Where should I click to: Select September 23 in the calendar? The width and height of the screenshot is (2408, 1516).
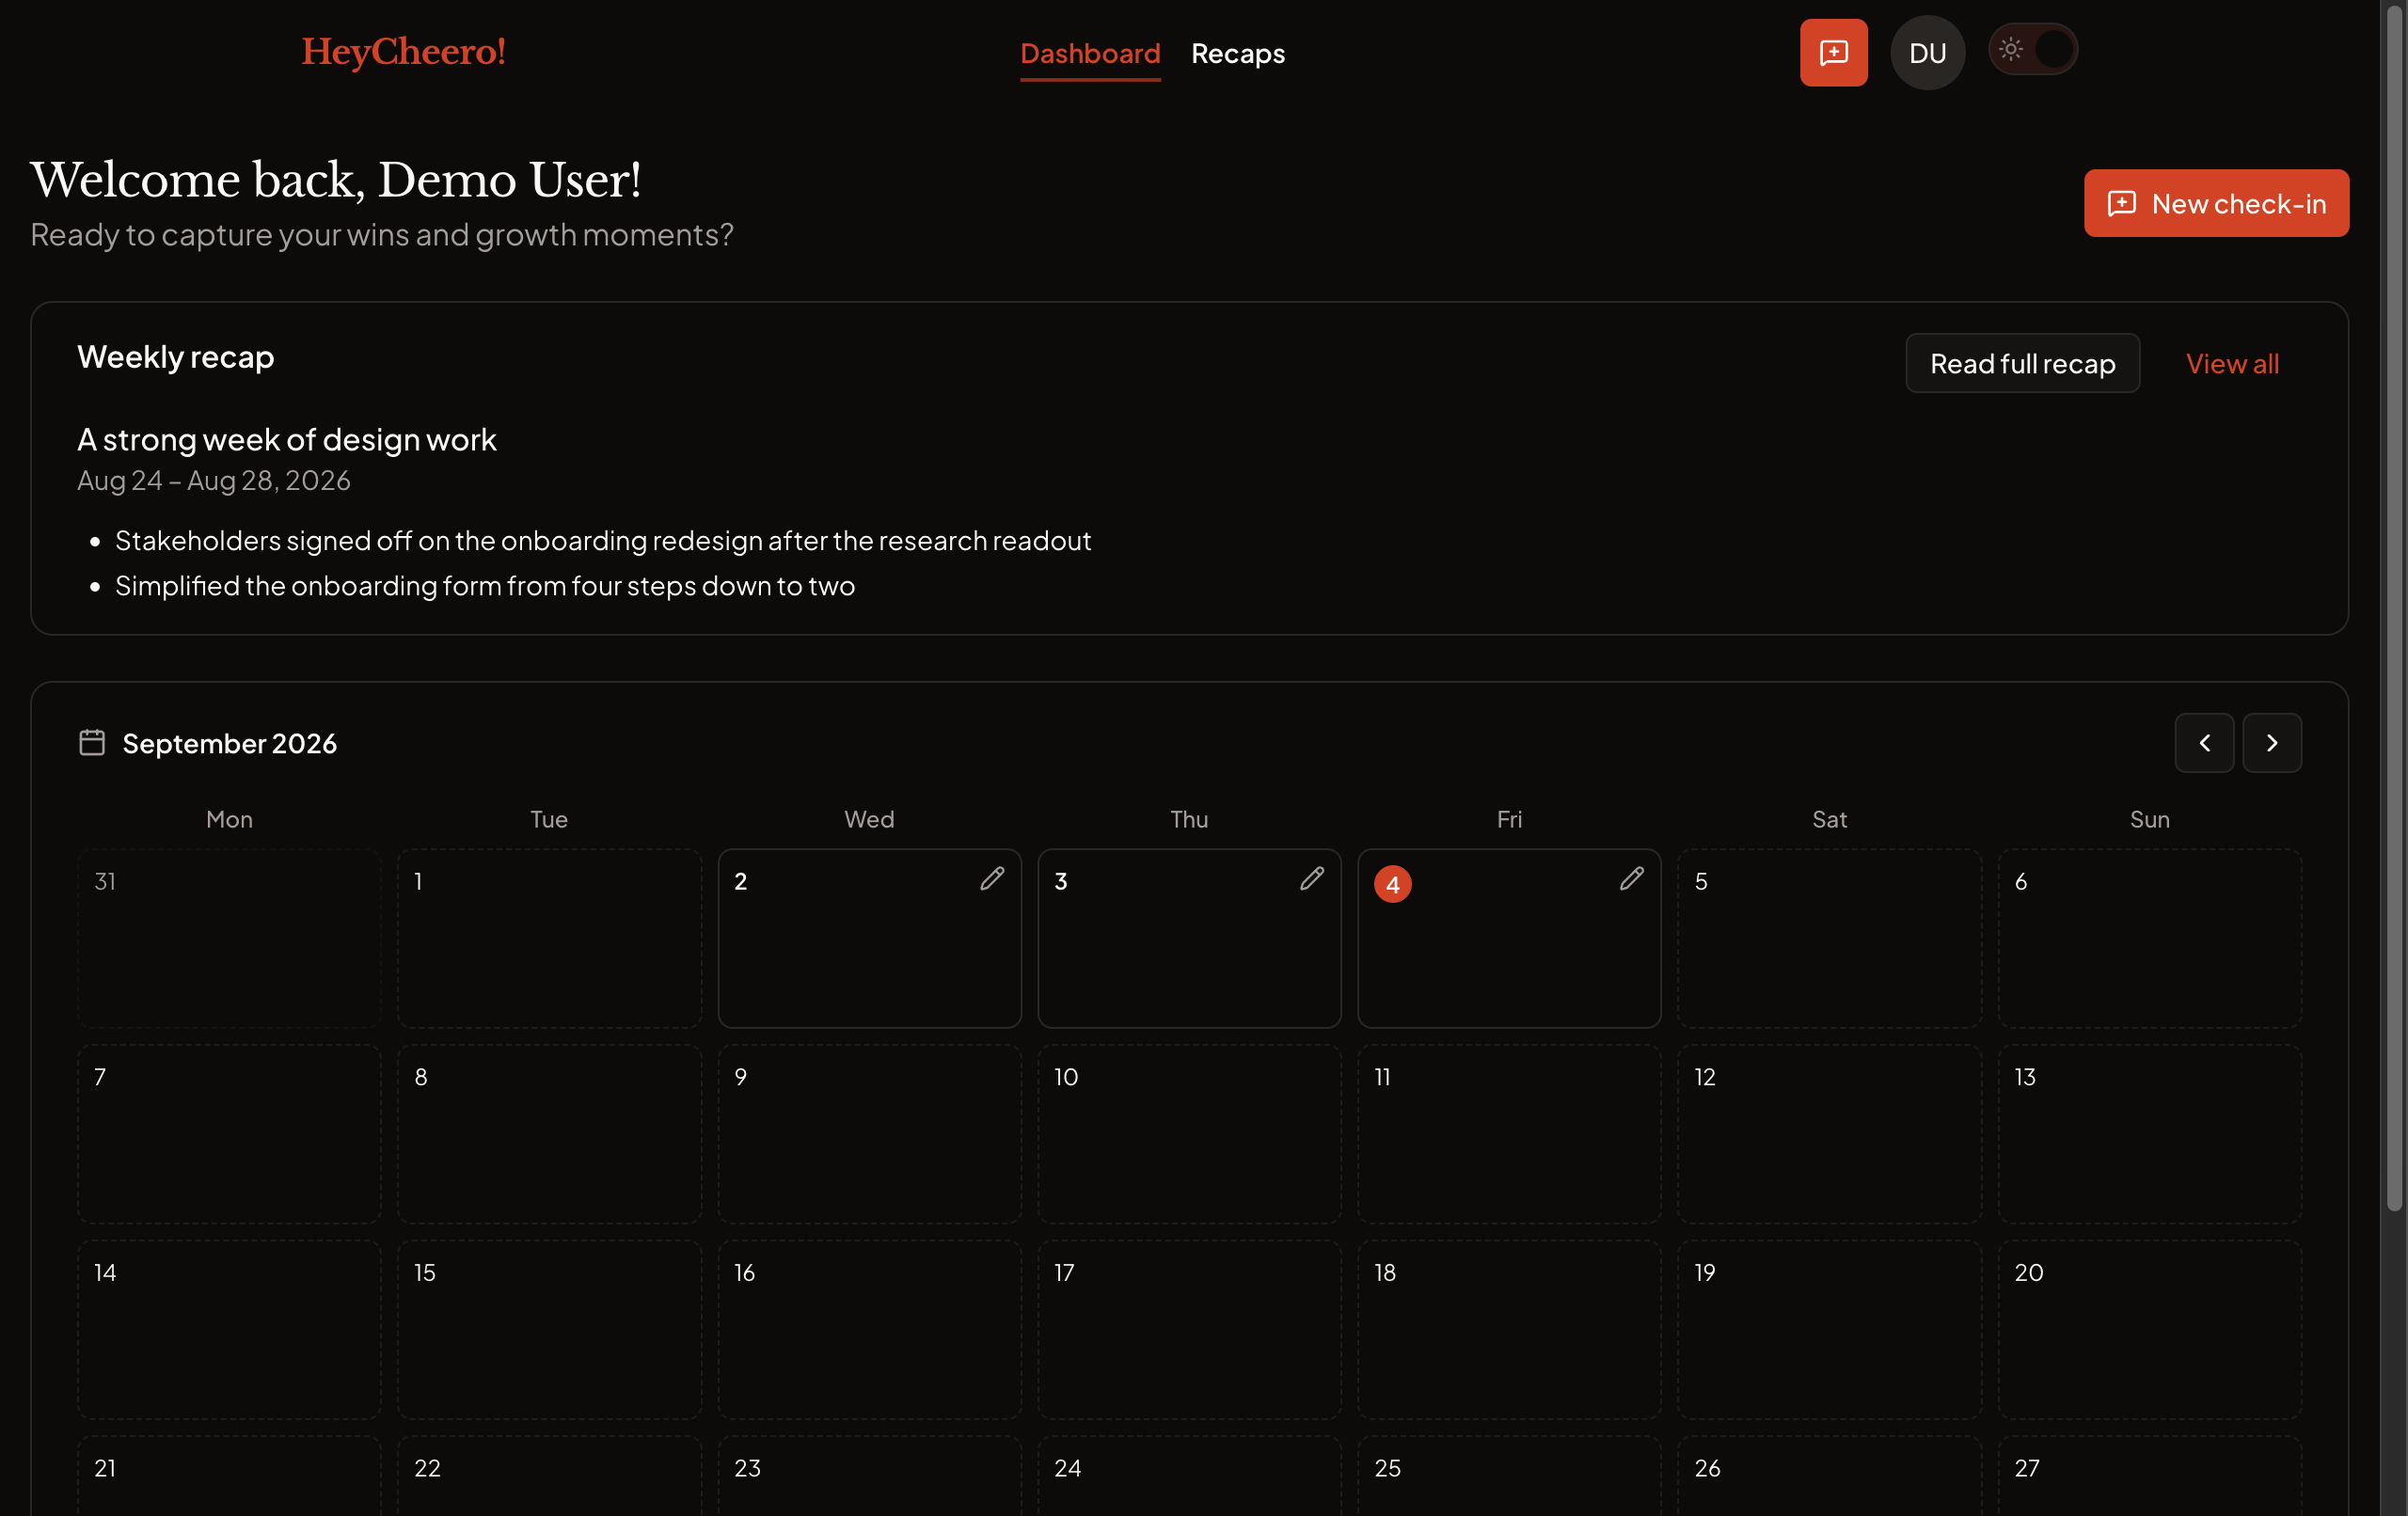tap(869, 1476)
